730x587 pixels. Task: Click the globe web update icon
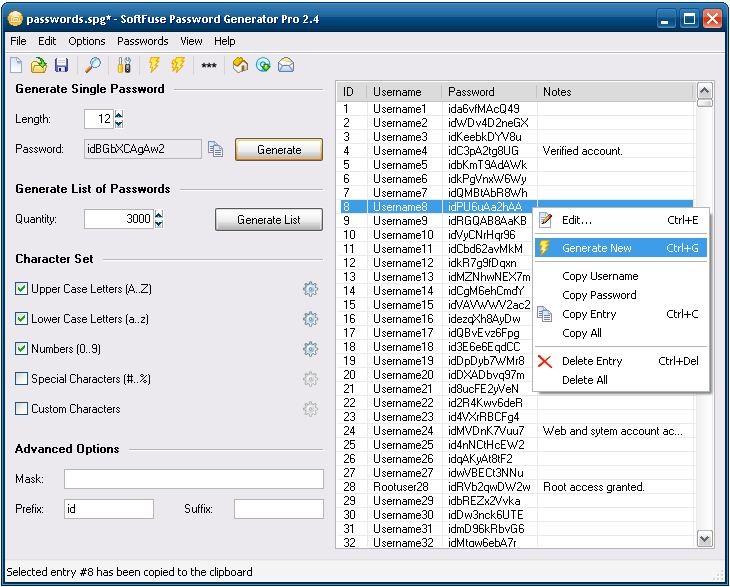pyautogui.click(x=264, y=65)
